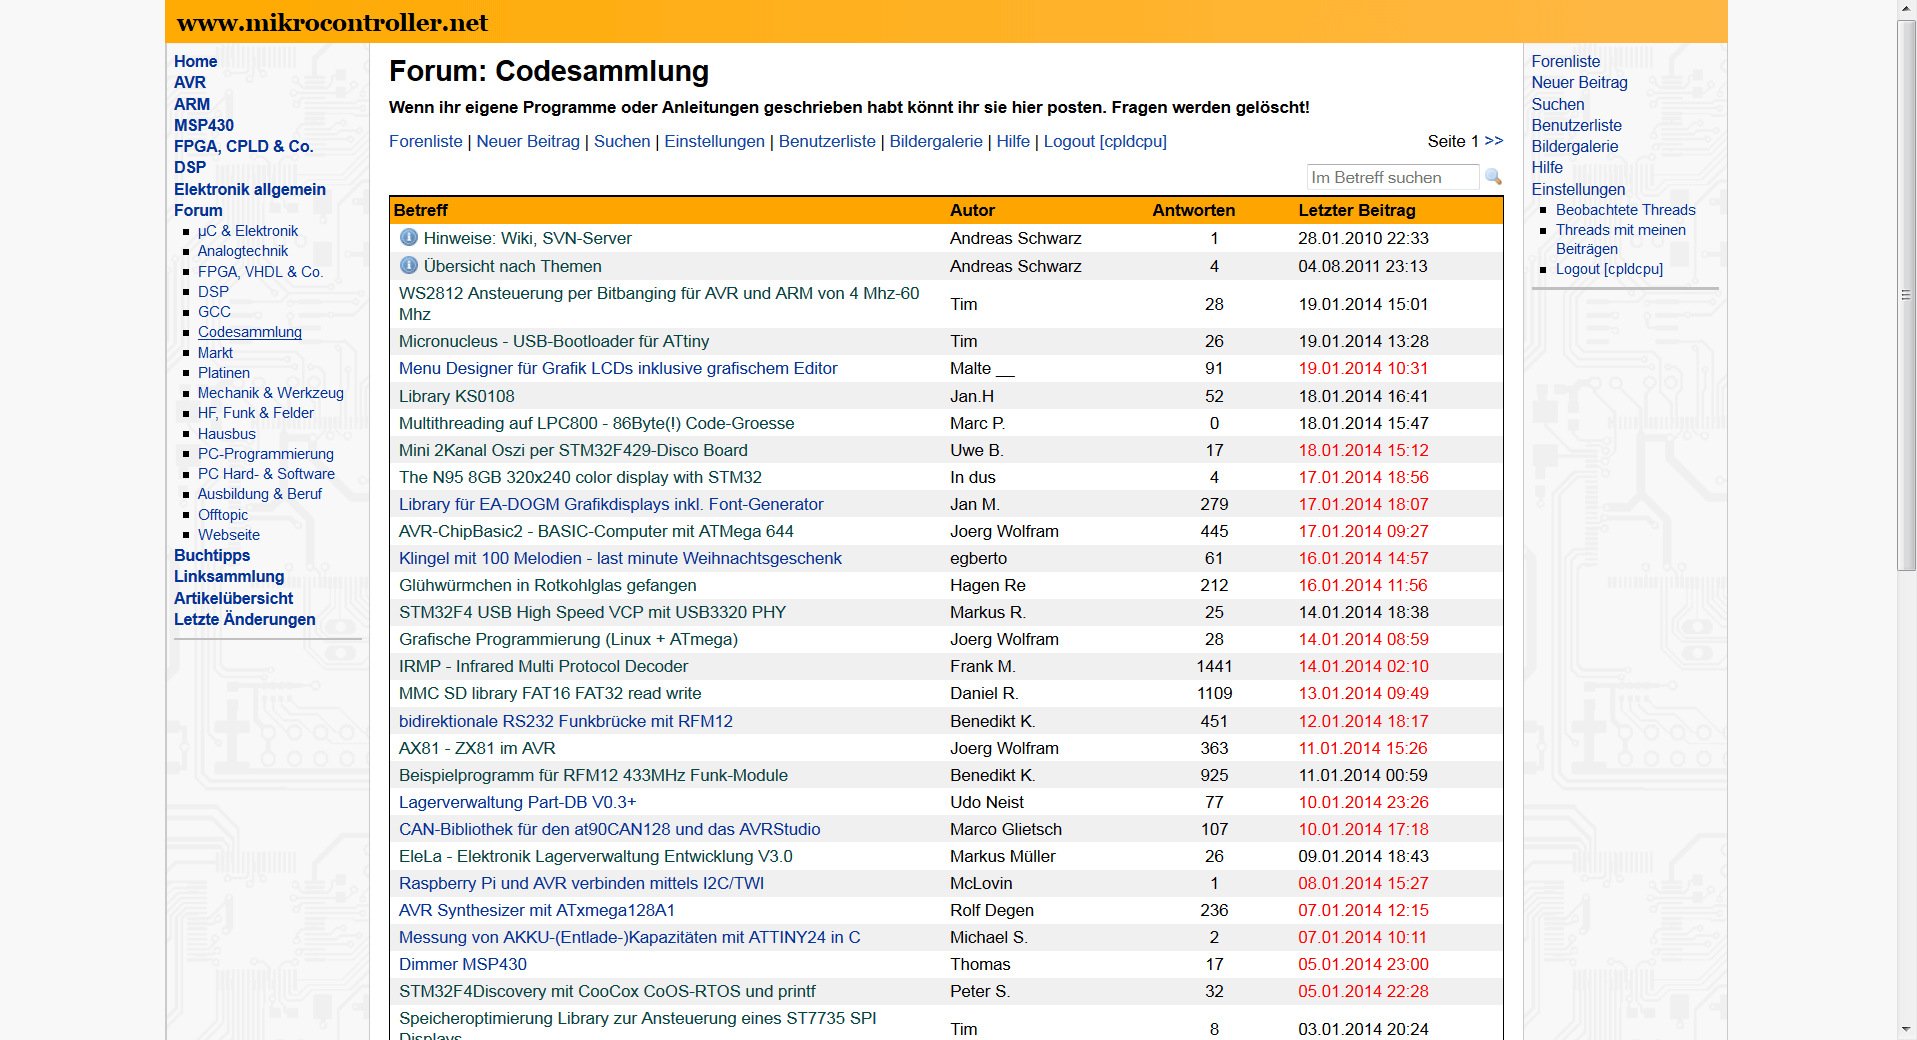Viewport: 1917px width, 1040px height.
Task: Open Bildergalerie in right sidebar
Action: pyautogui.click(x=1575, y=146)
